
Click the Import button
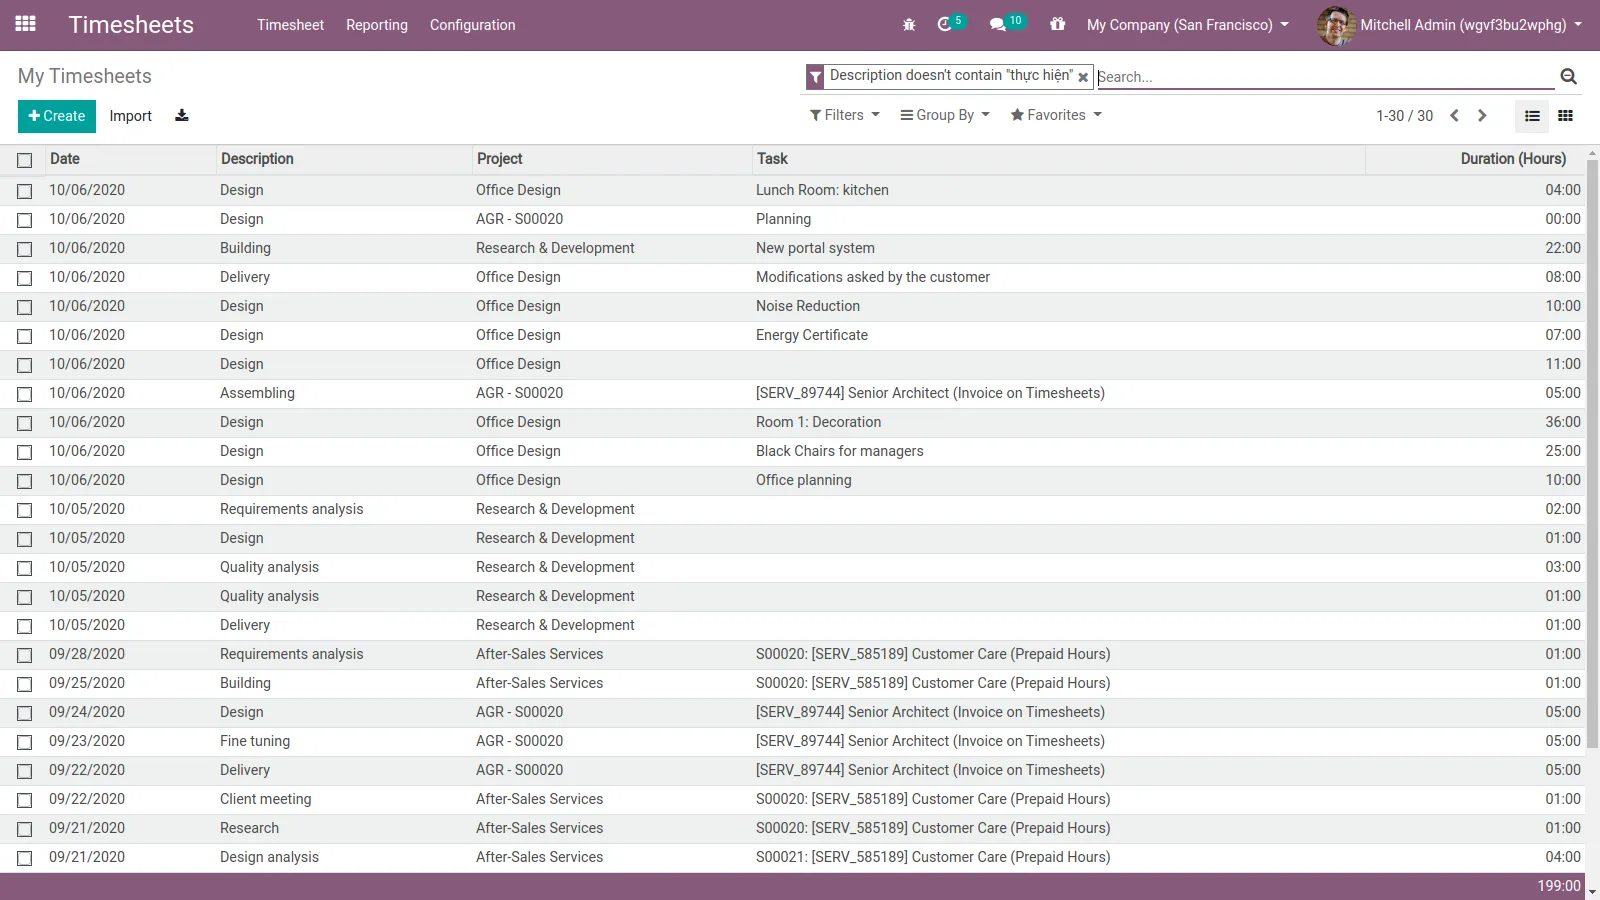pos(131,116)
